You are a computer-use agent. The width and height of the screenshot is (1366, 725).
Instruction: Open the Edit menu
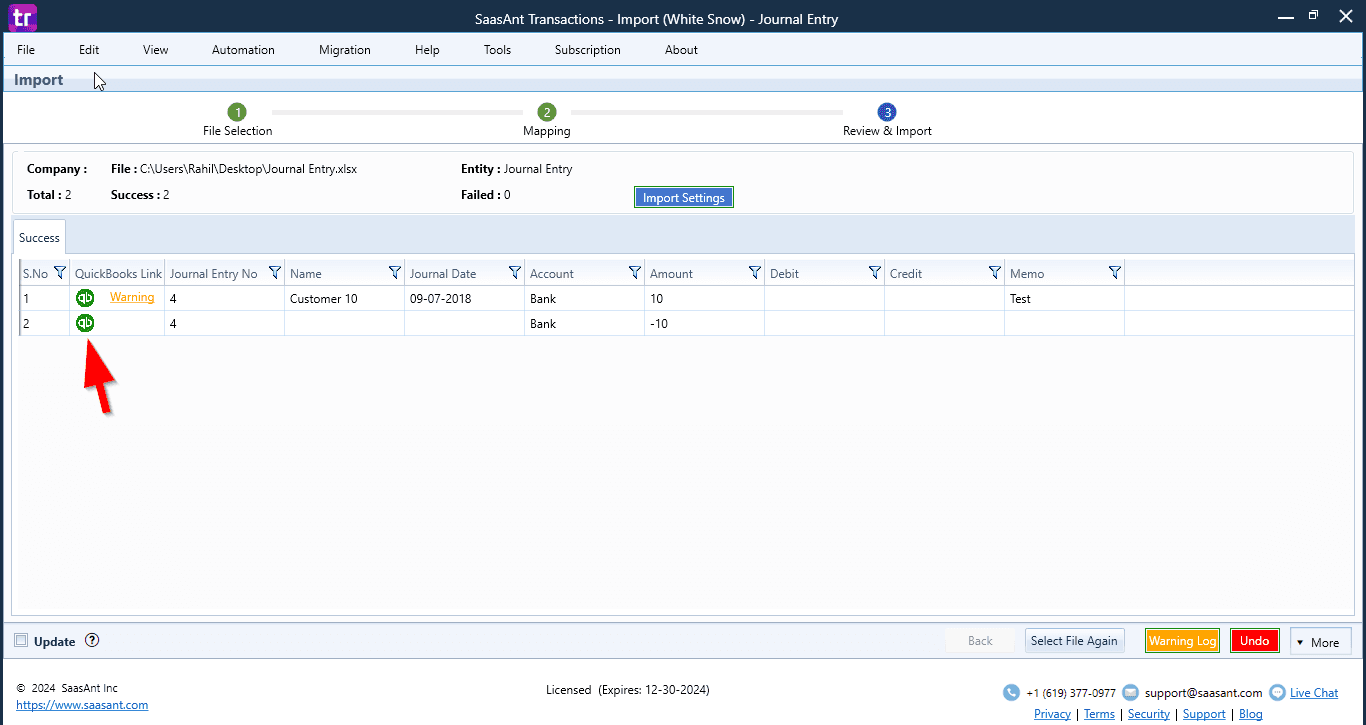89,50
